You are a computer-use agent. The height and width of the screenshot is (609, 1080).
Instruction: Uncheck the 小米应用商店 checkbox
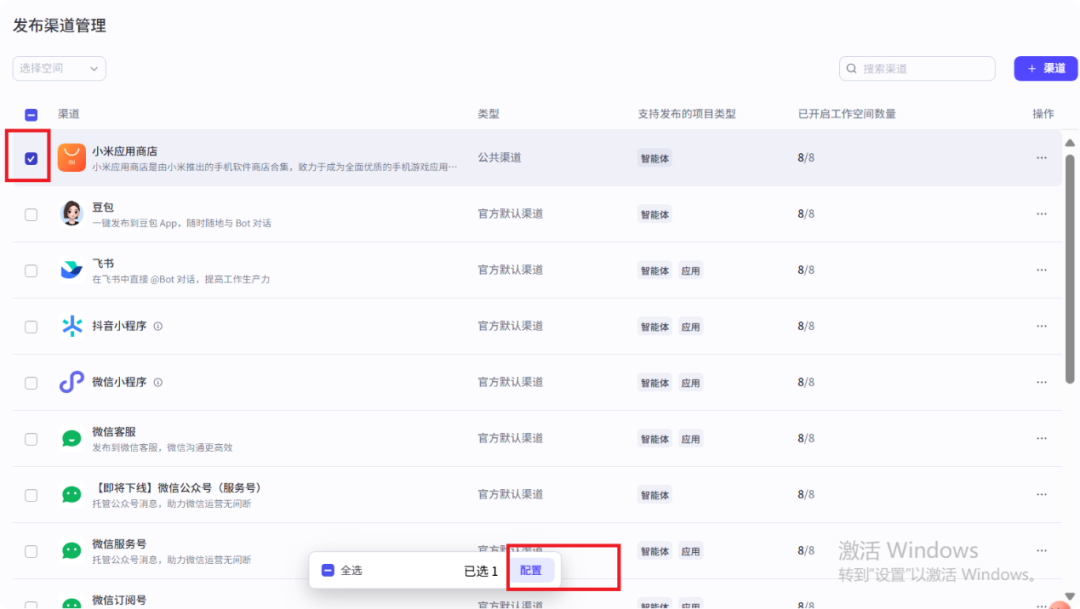pyautogui.click(x=31, y=158)
